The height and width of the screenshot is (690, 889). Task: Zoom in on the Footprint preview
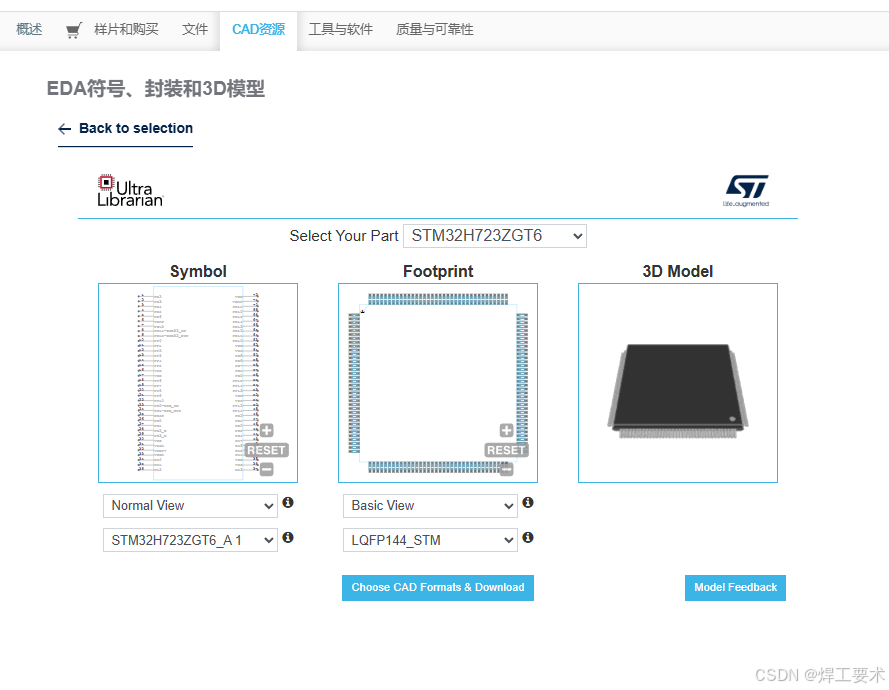(506, 430)
